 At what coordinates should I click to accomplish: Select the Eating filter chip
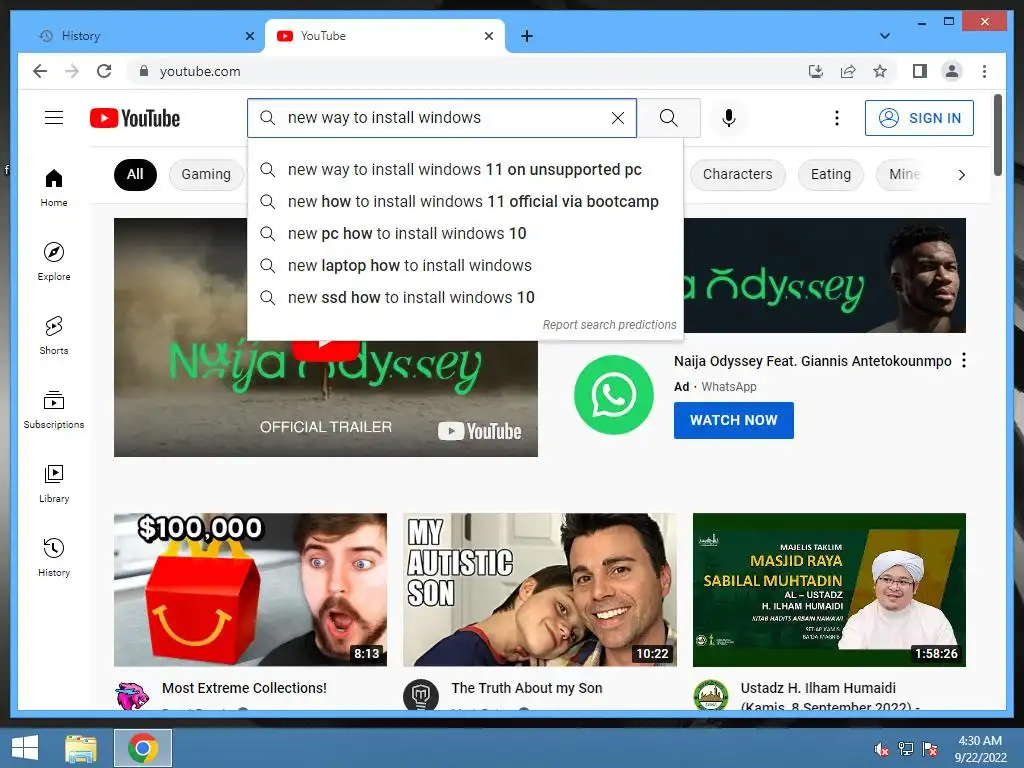[x=831, y=174]
